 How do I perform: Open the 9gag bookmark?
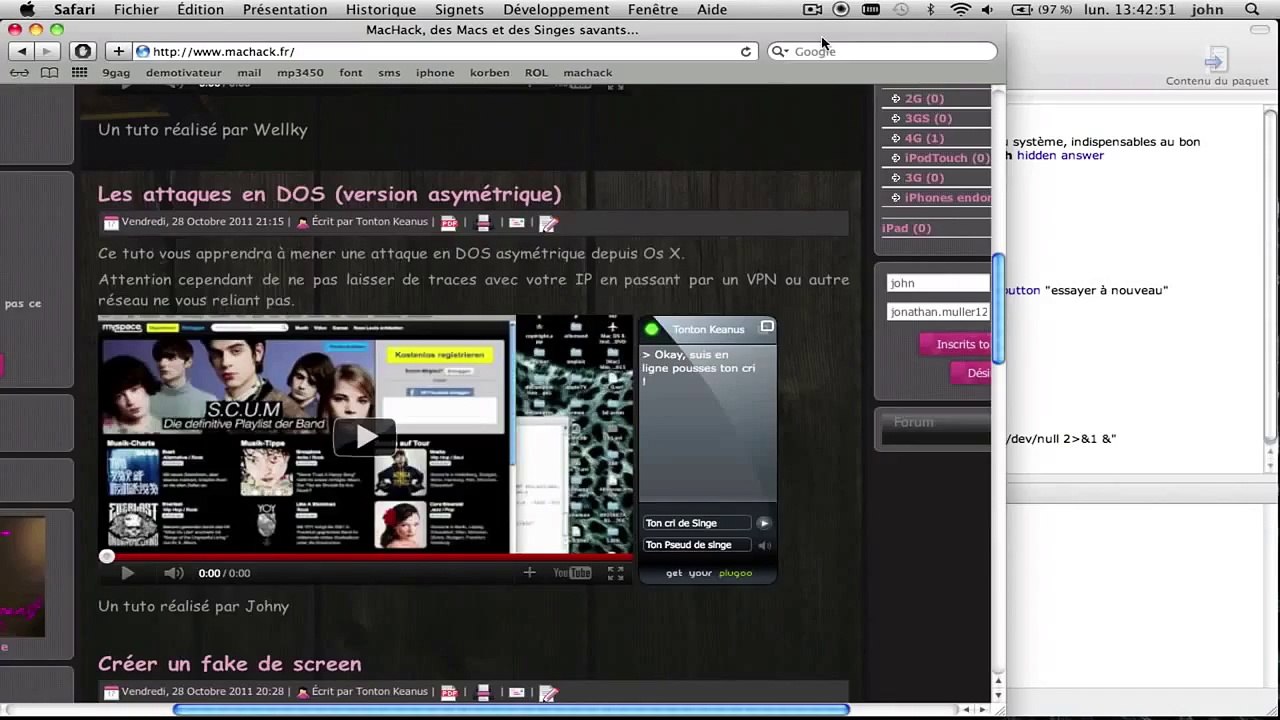pos(116,73)
